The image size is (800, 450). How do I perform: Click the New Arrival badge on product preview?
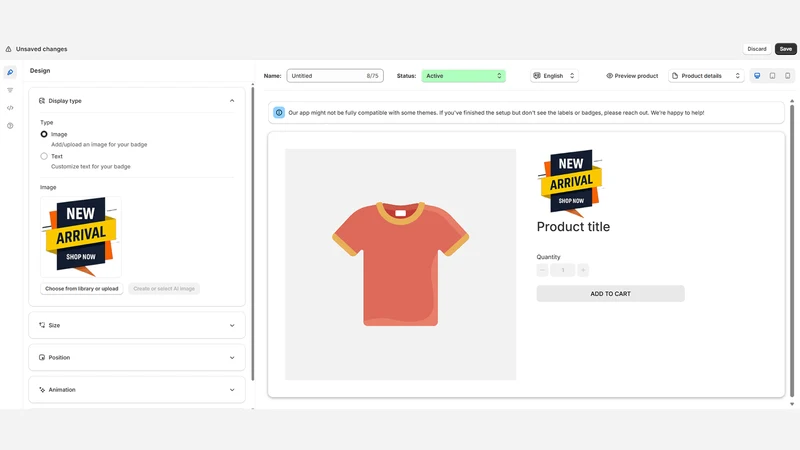point(570,183)
